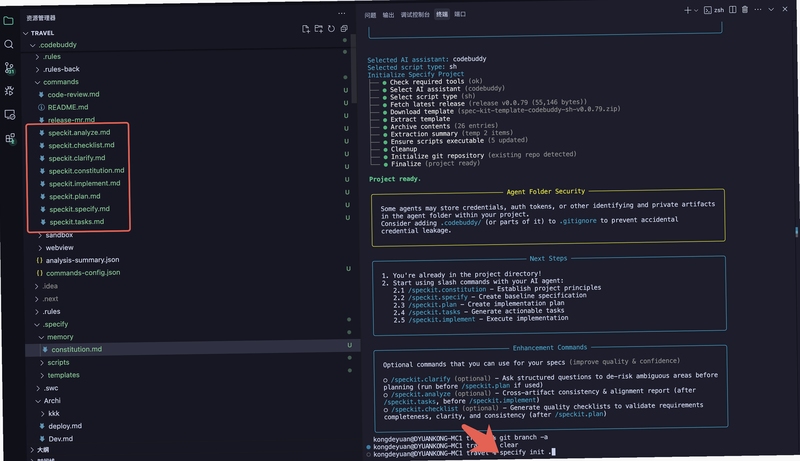Open README.md in commands folder
This screenshot has width=800, height=461.
68,108
